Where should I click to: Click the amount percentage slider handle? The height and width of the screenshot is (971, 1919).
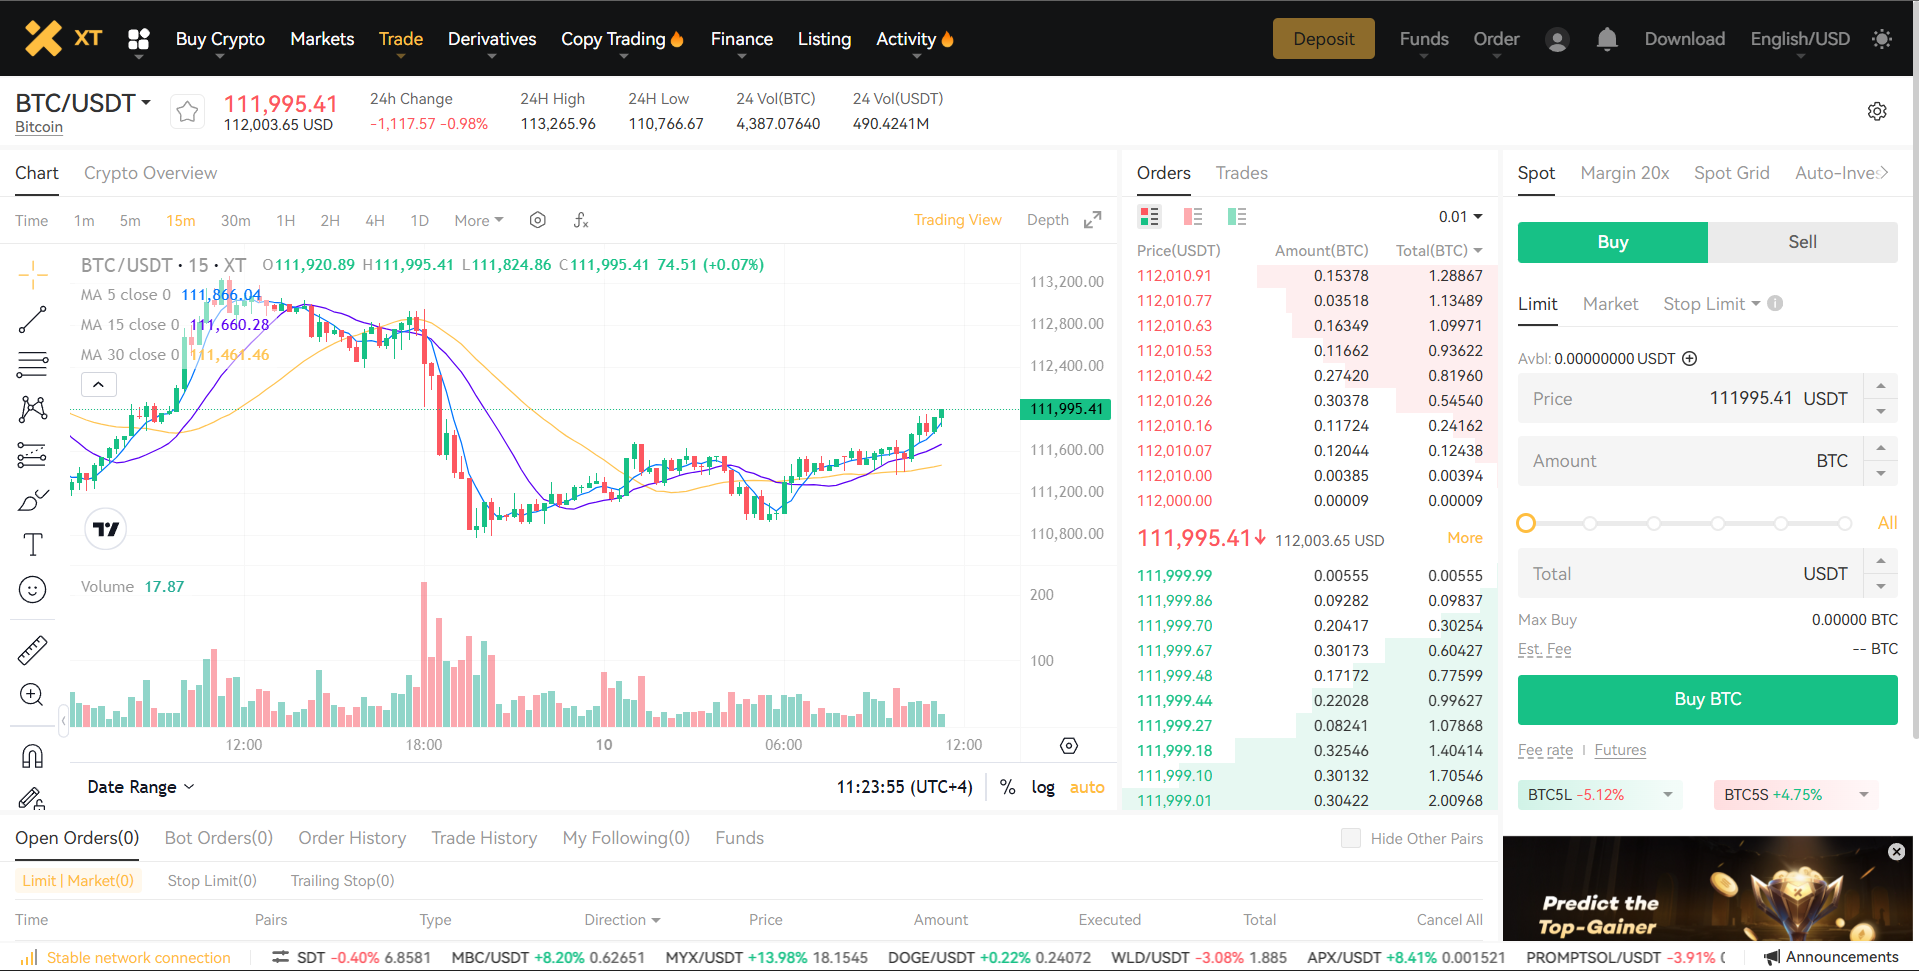(x=1526, y=523)
